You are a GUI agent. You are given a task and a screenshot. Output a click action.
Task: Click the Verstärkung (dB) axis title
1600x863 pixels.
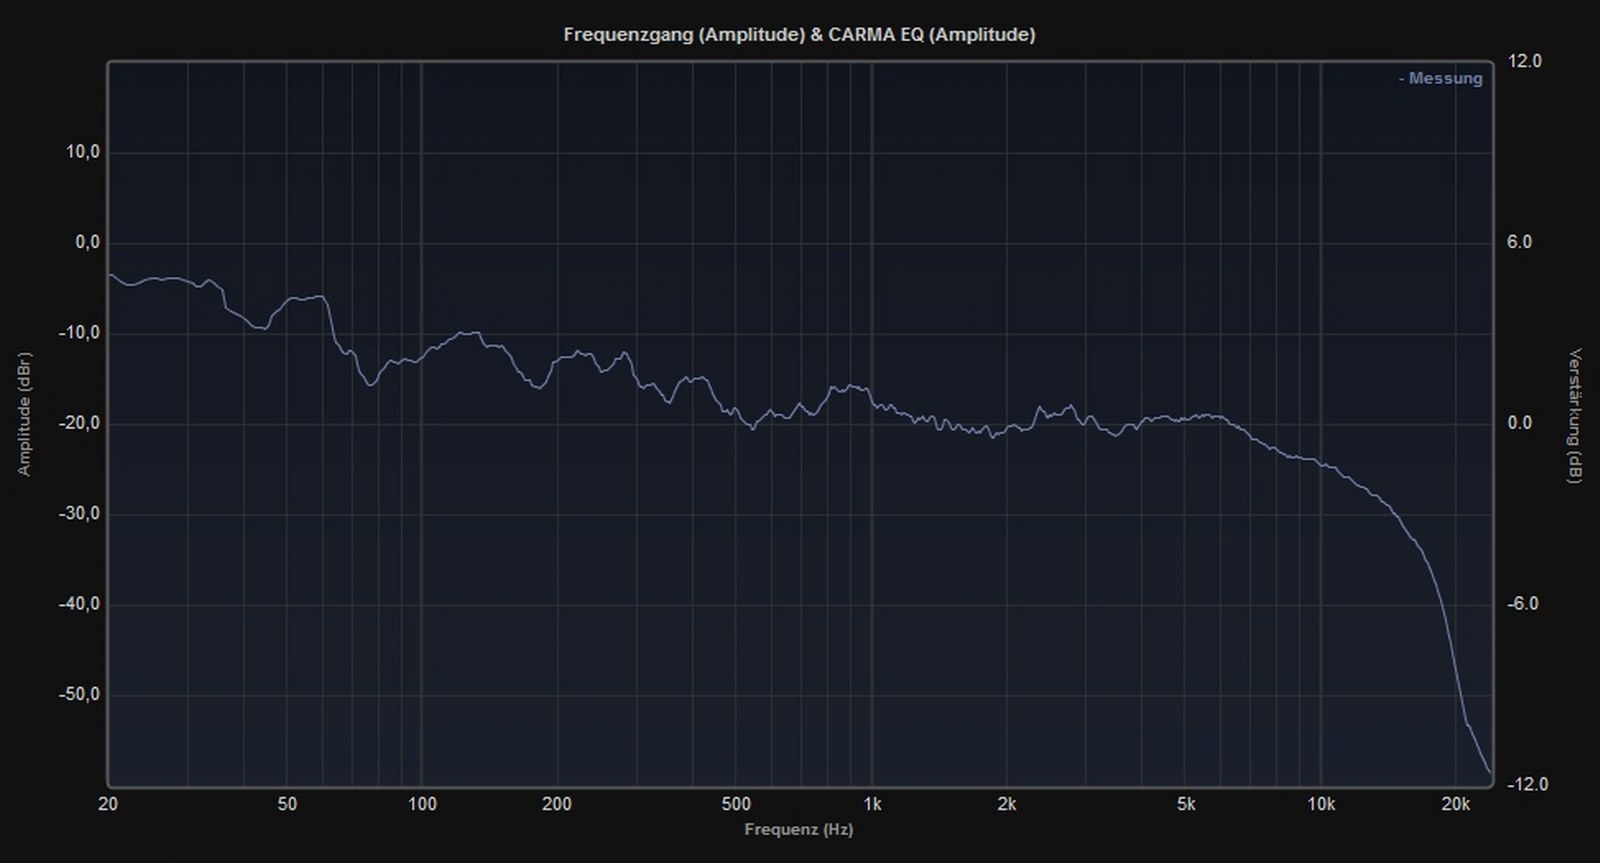[1576, 416]
